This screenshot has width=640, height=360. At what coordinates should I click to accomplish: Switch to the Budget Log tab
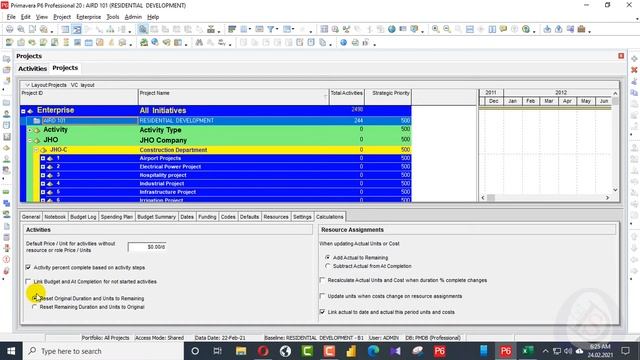coord(83,217)
